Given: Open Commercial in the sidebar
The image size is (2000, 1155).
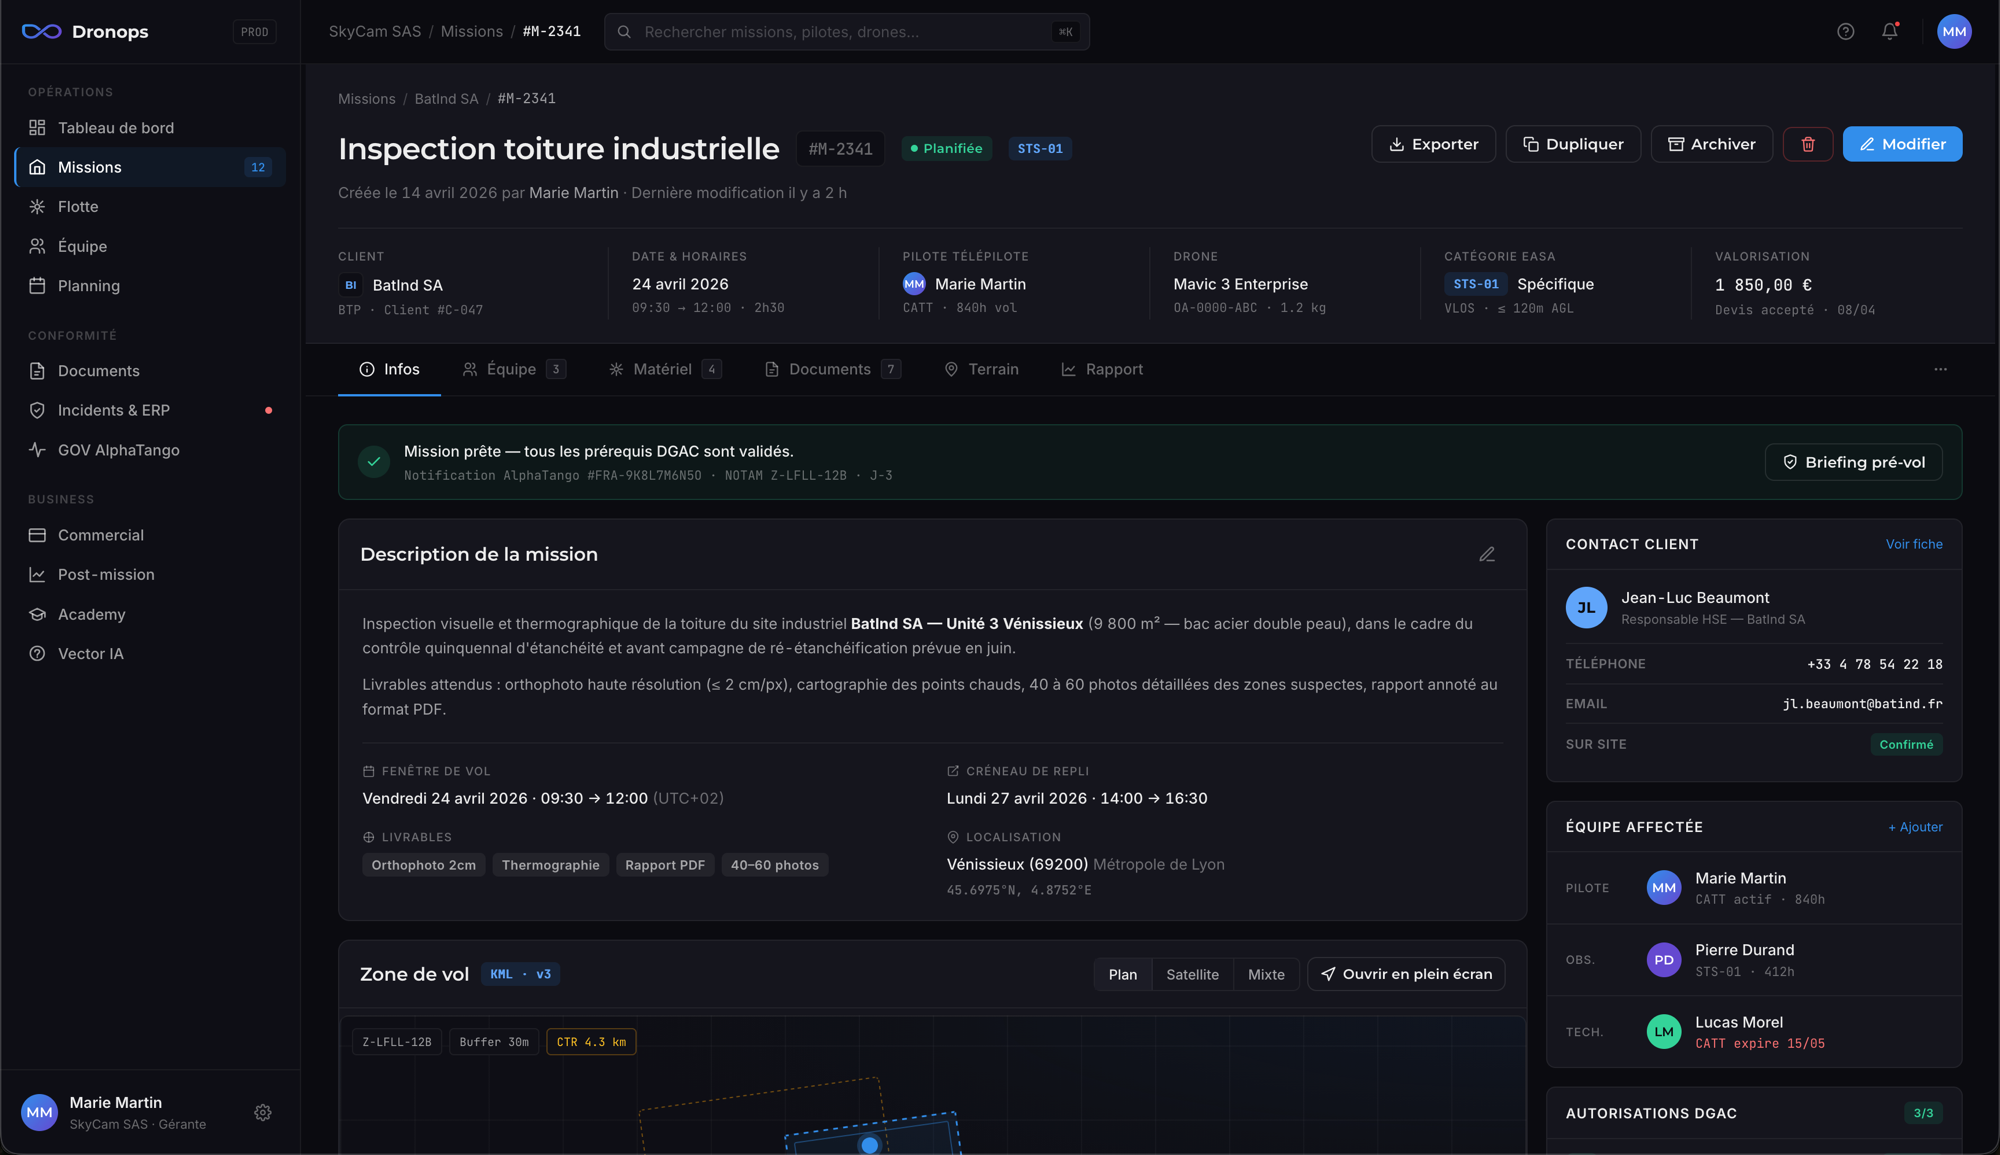Looking at the screenshot, I should point(150,535).
